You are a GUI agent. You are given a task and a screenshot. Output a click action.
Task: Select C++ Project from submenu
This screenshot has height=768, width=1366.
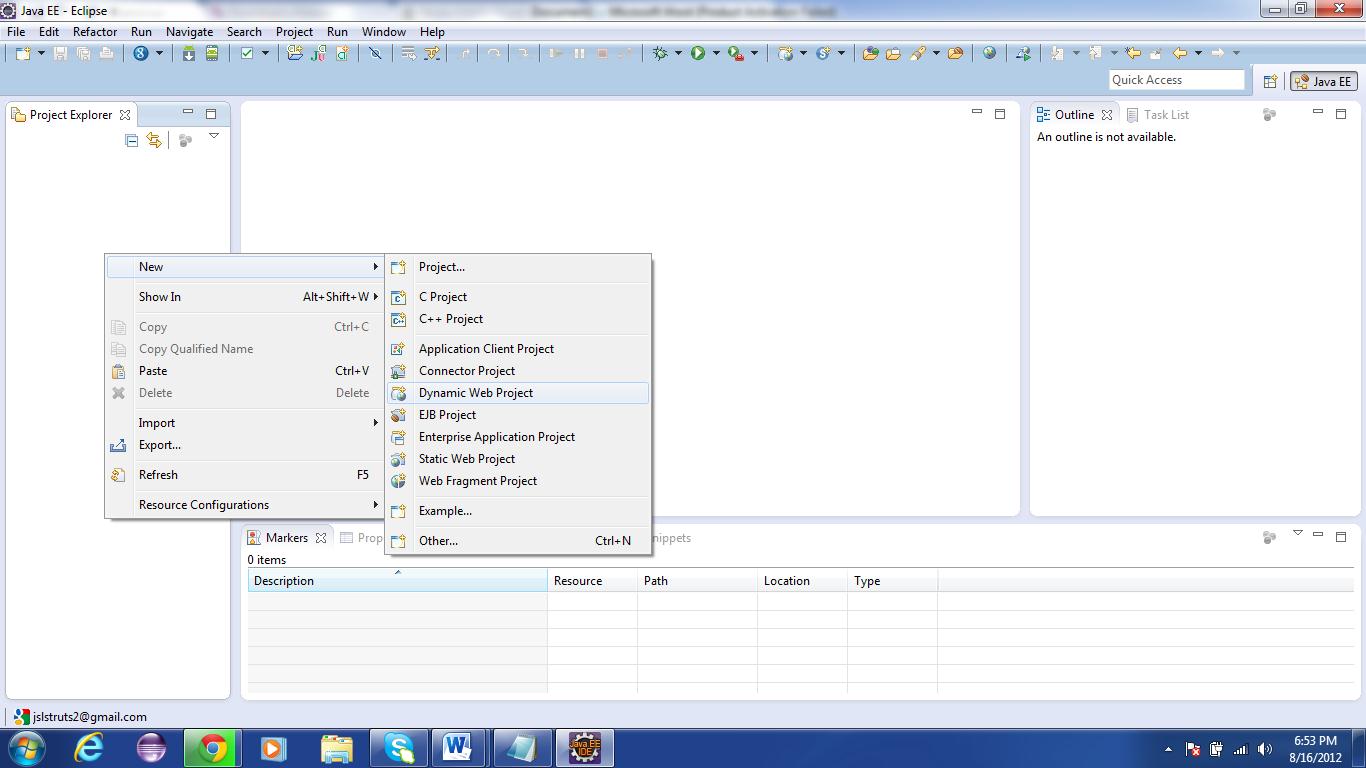click(x=518, y=319)
